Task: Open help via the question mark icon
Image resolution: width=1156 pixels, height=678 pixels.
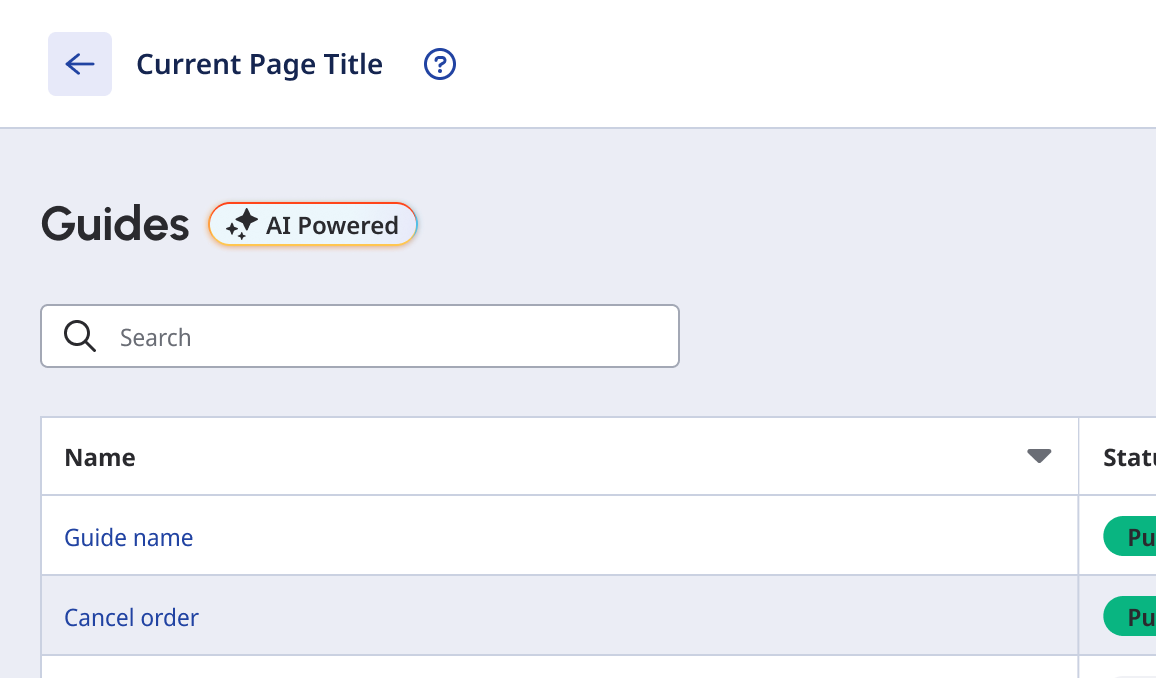Action: tap(440, 64)
